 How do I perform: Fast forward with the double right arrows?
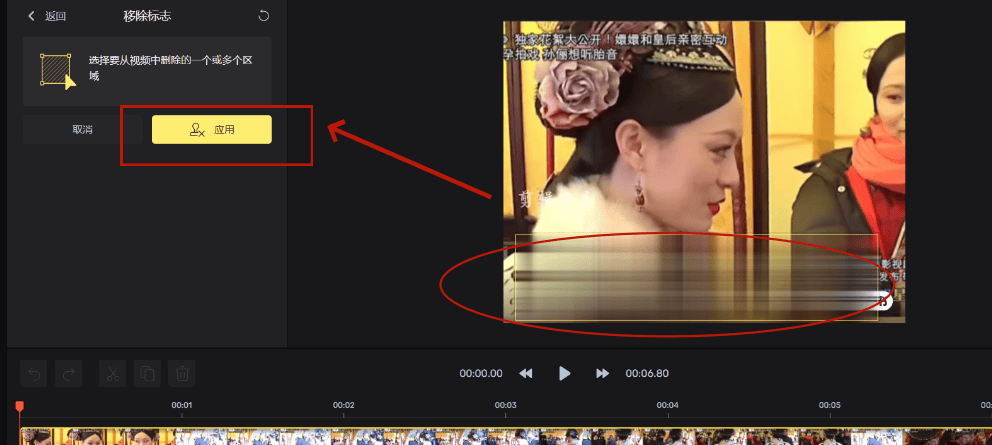click(602, 373)
